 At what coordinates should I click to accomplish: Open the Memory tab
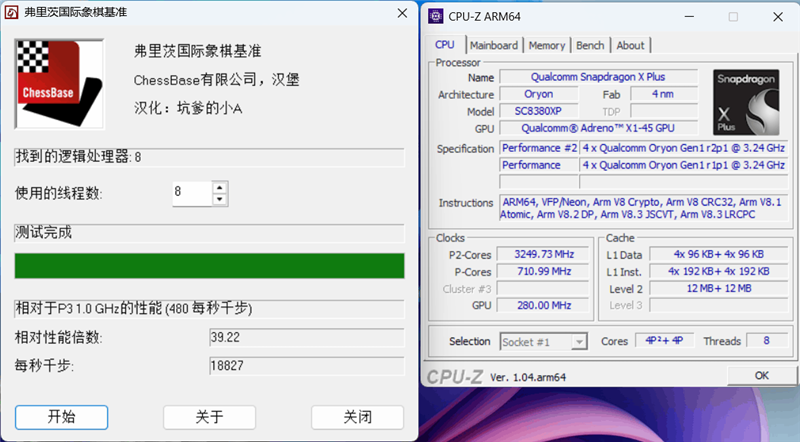click(x=546, y=45)
